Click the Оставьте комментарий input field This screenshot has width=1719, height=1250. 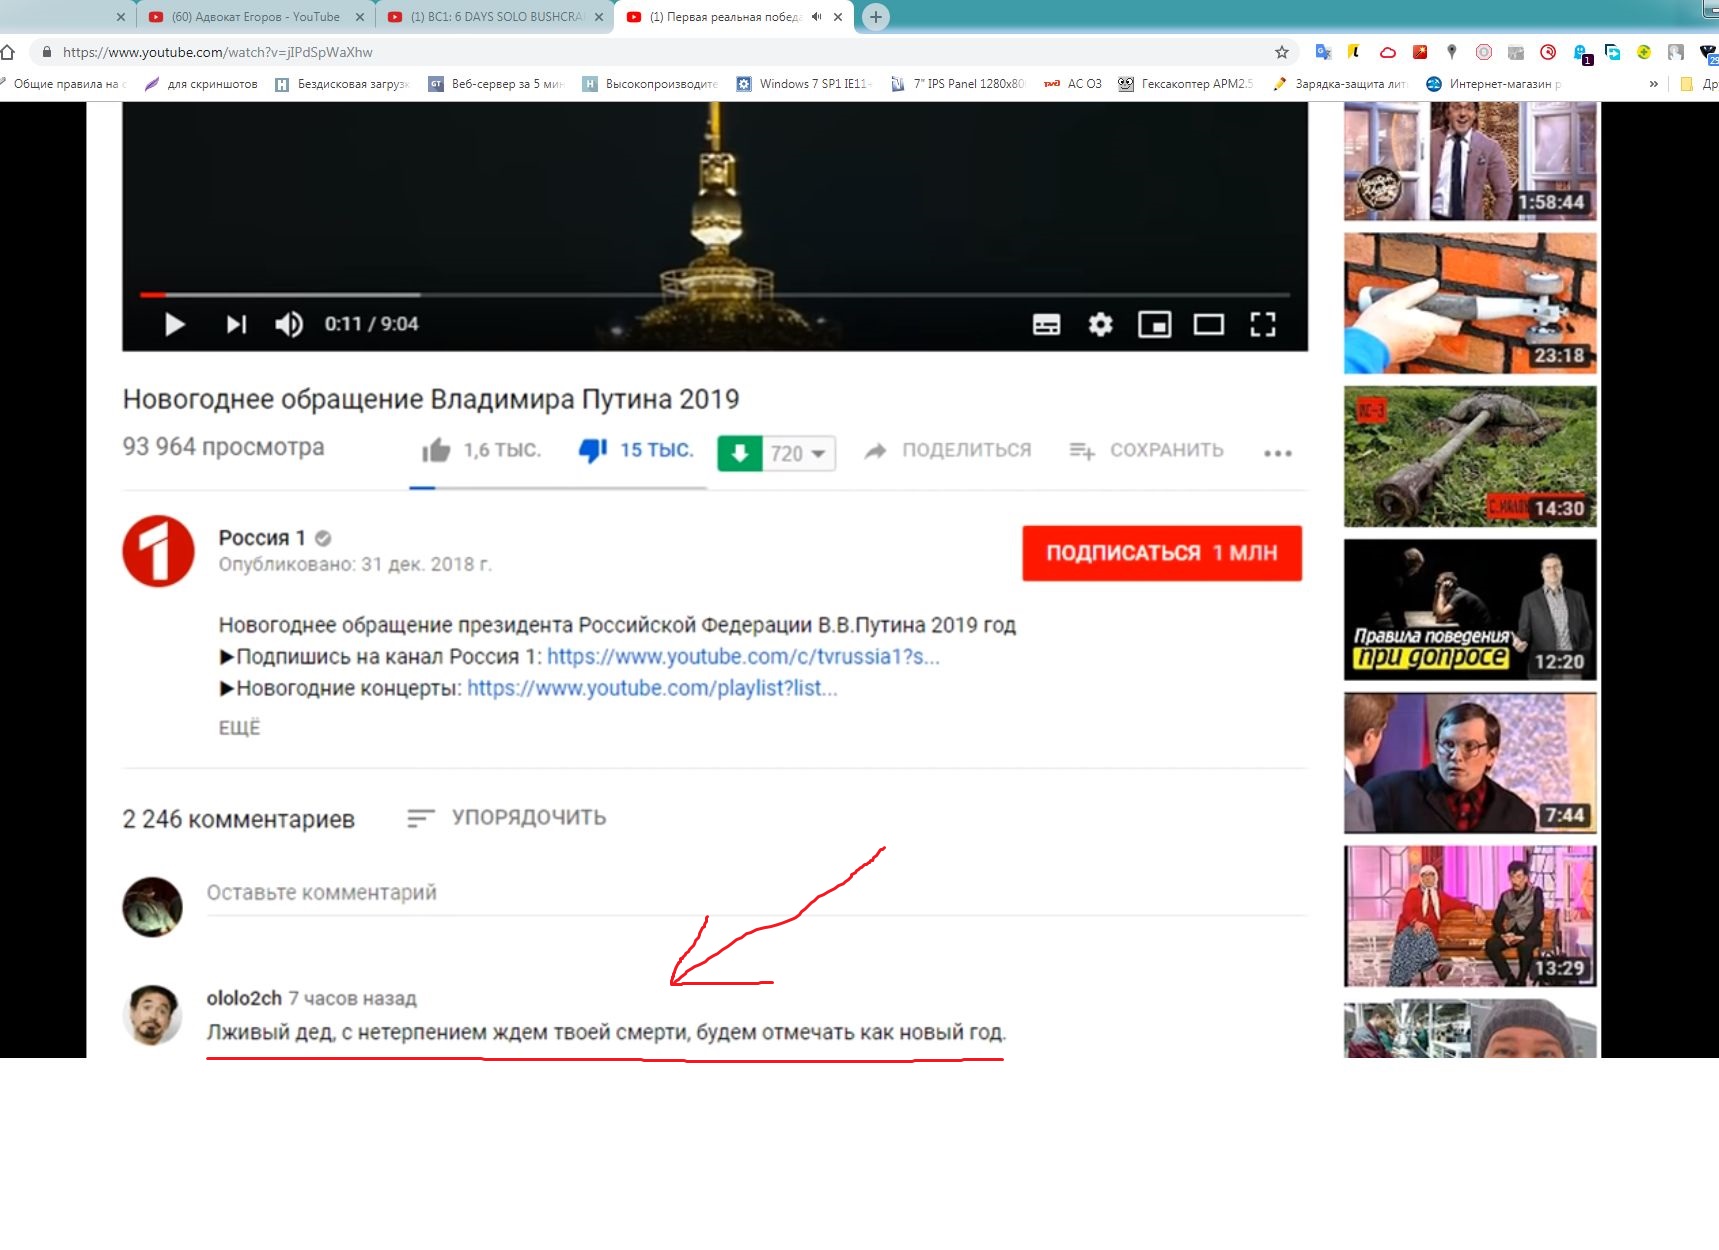(757, 893)
